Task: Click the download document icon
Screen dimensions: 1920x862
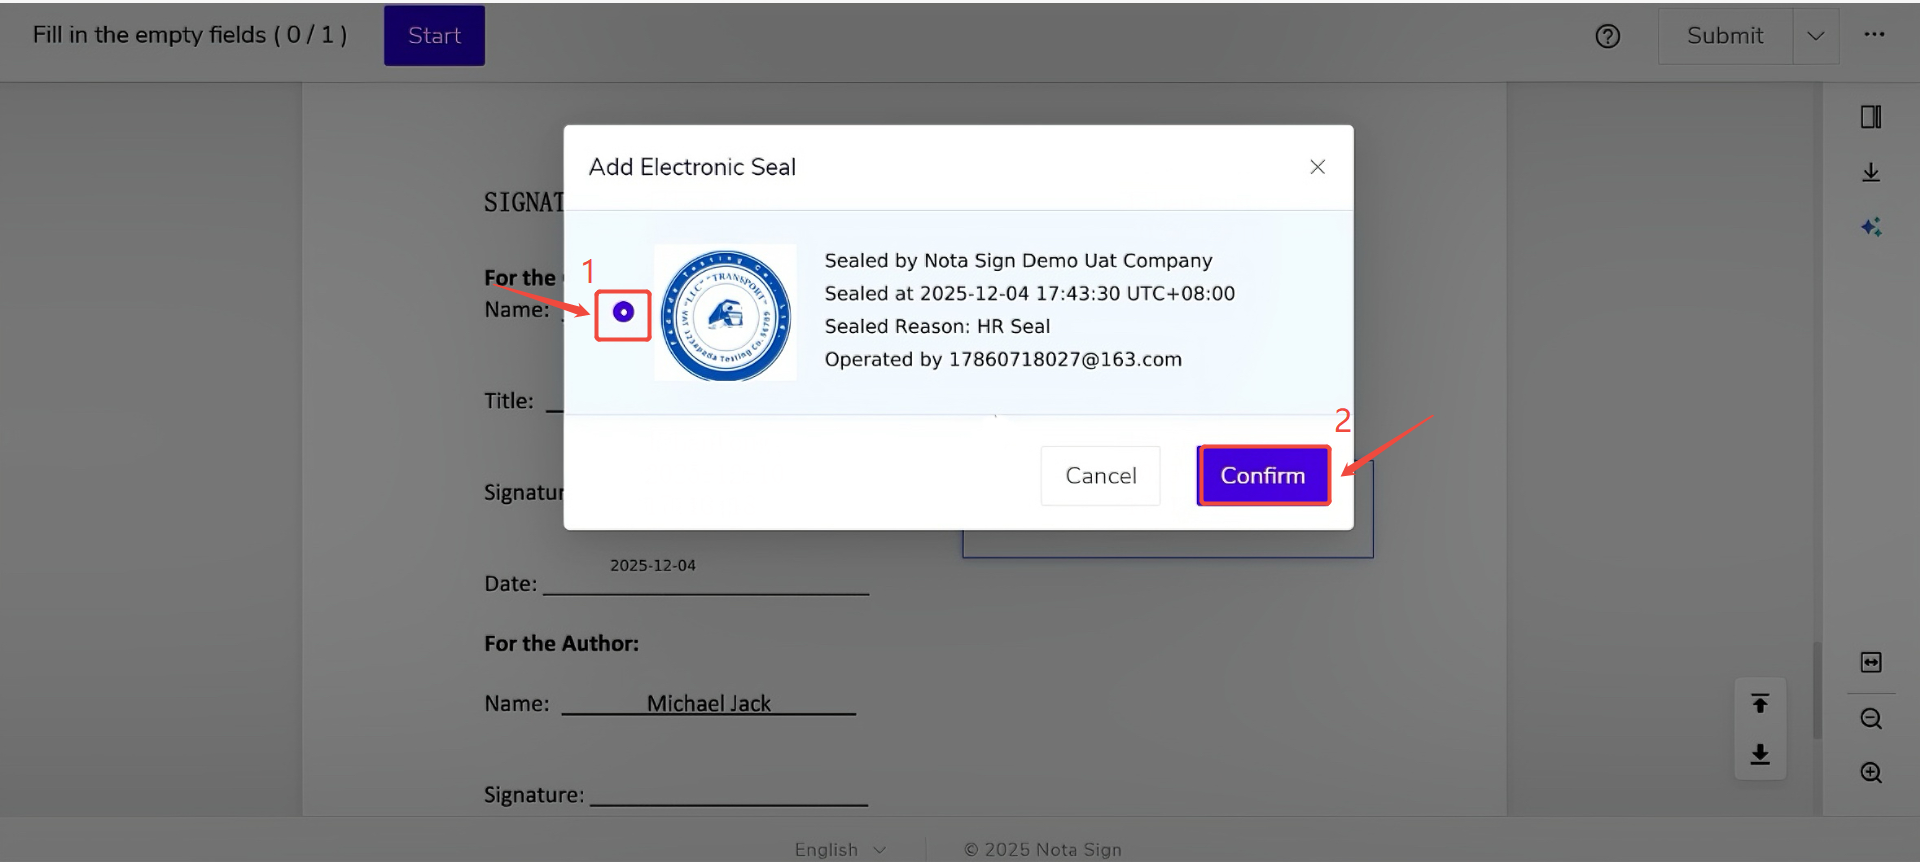Action: coord(1870,173)
